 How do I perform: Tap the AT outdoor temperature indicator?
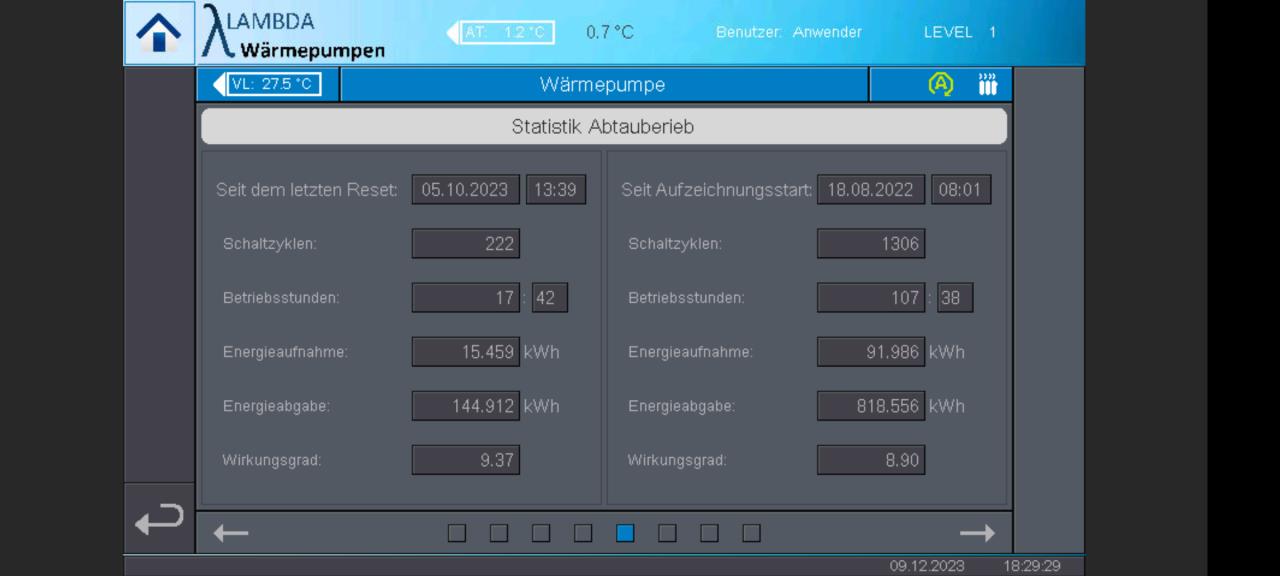tap(502, 33)
